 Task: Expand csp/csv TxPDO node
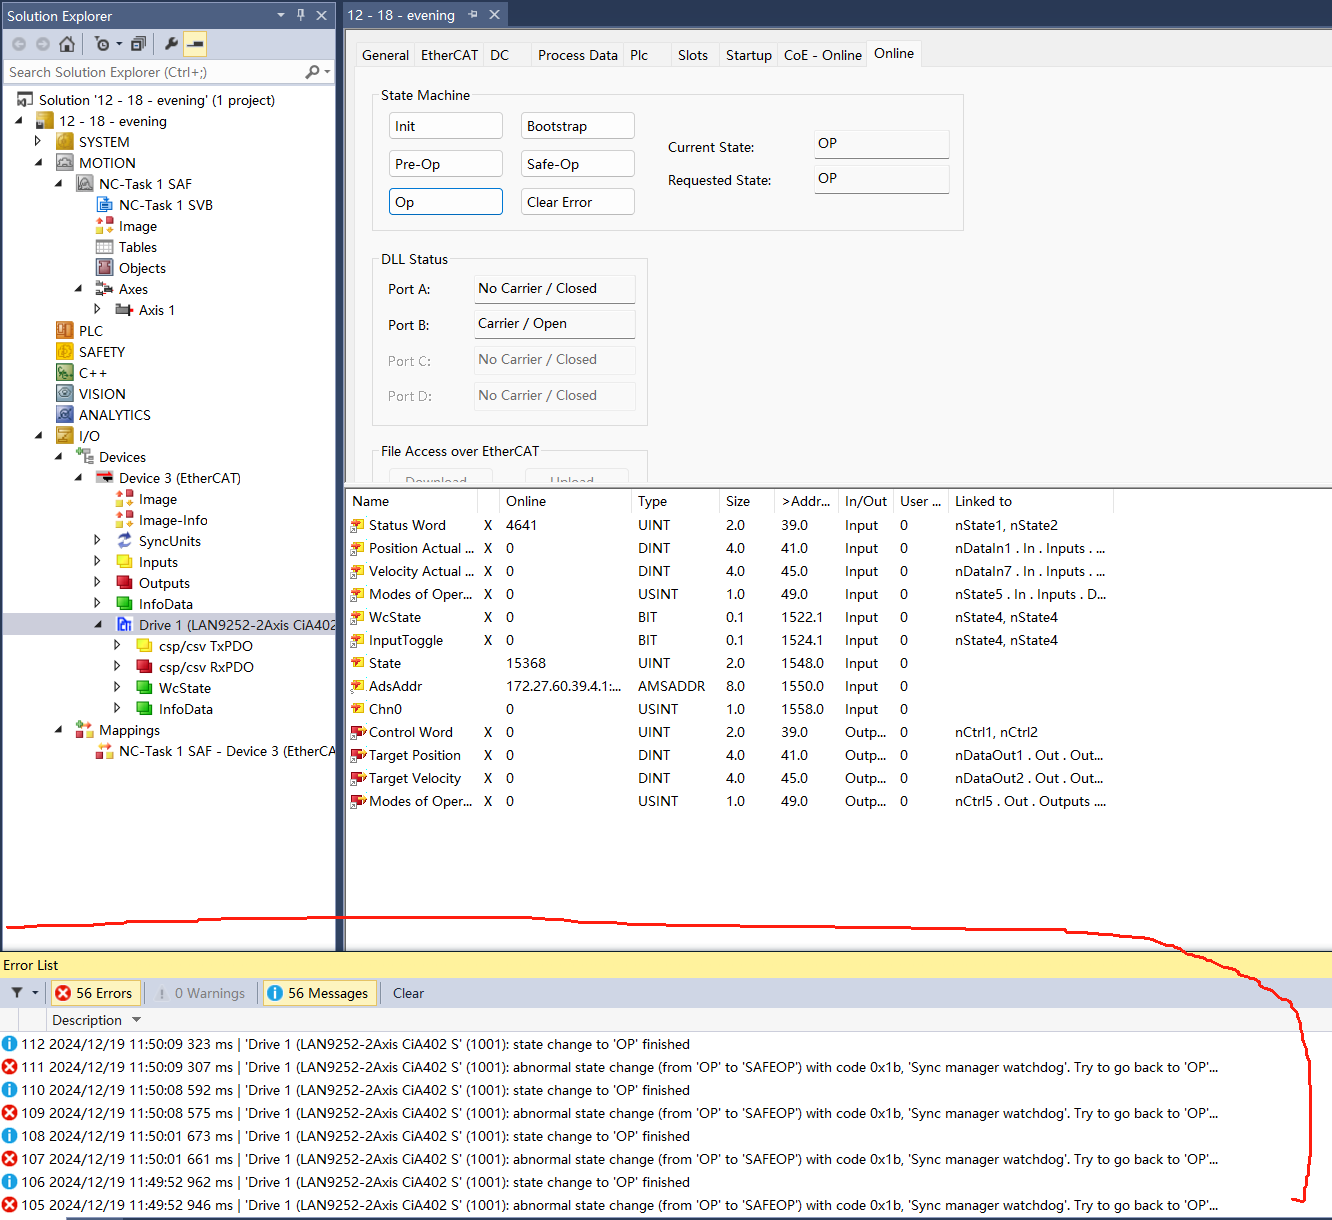tap(118, 645)
